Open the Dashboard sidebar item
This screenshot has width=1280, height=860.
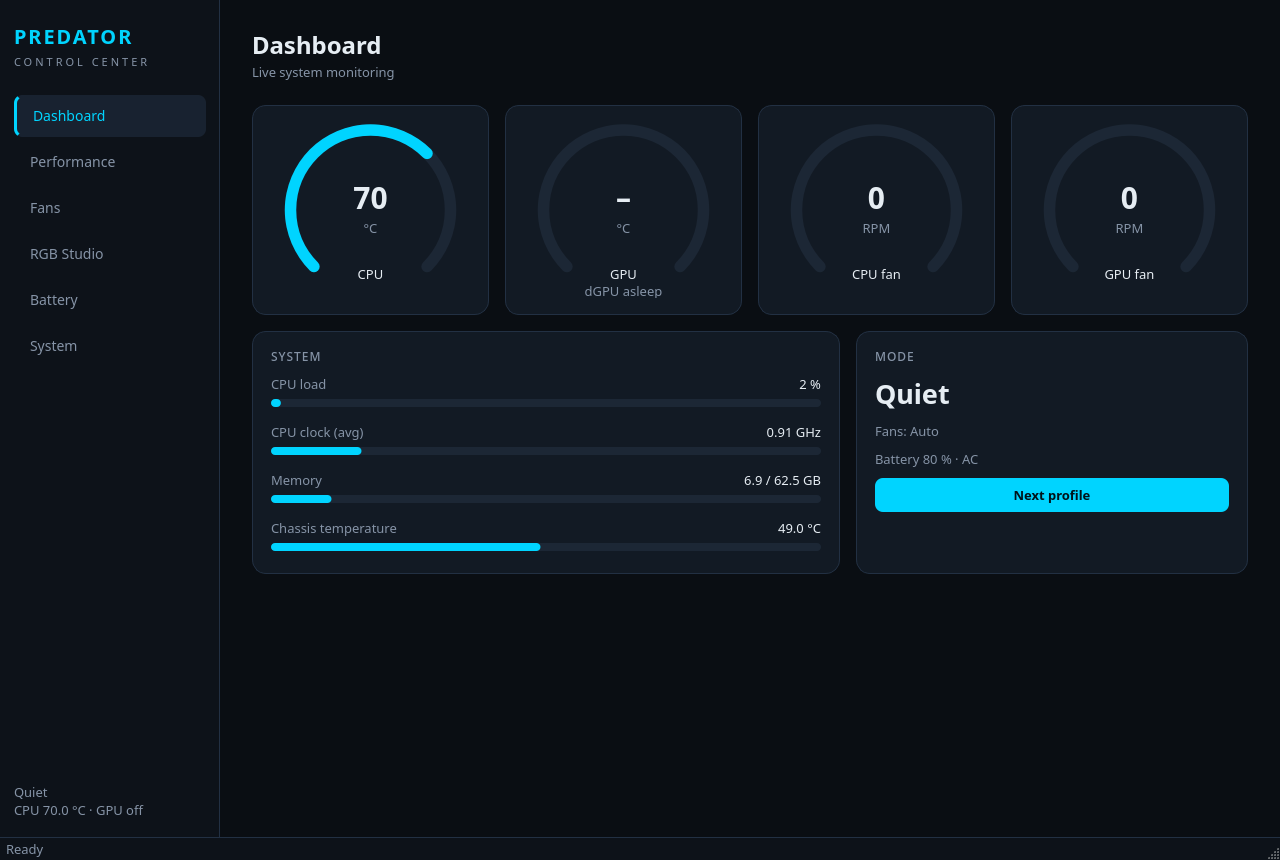(110, 116)
